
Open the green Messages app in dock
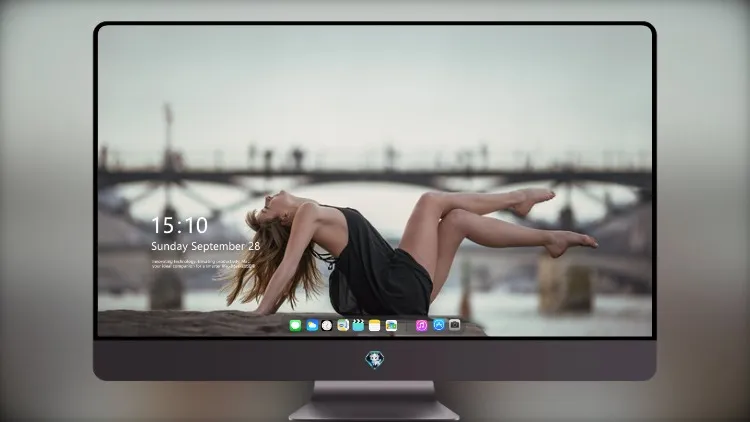(295, 325)
